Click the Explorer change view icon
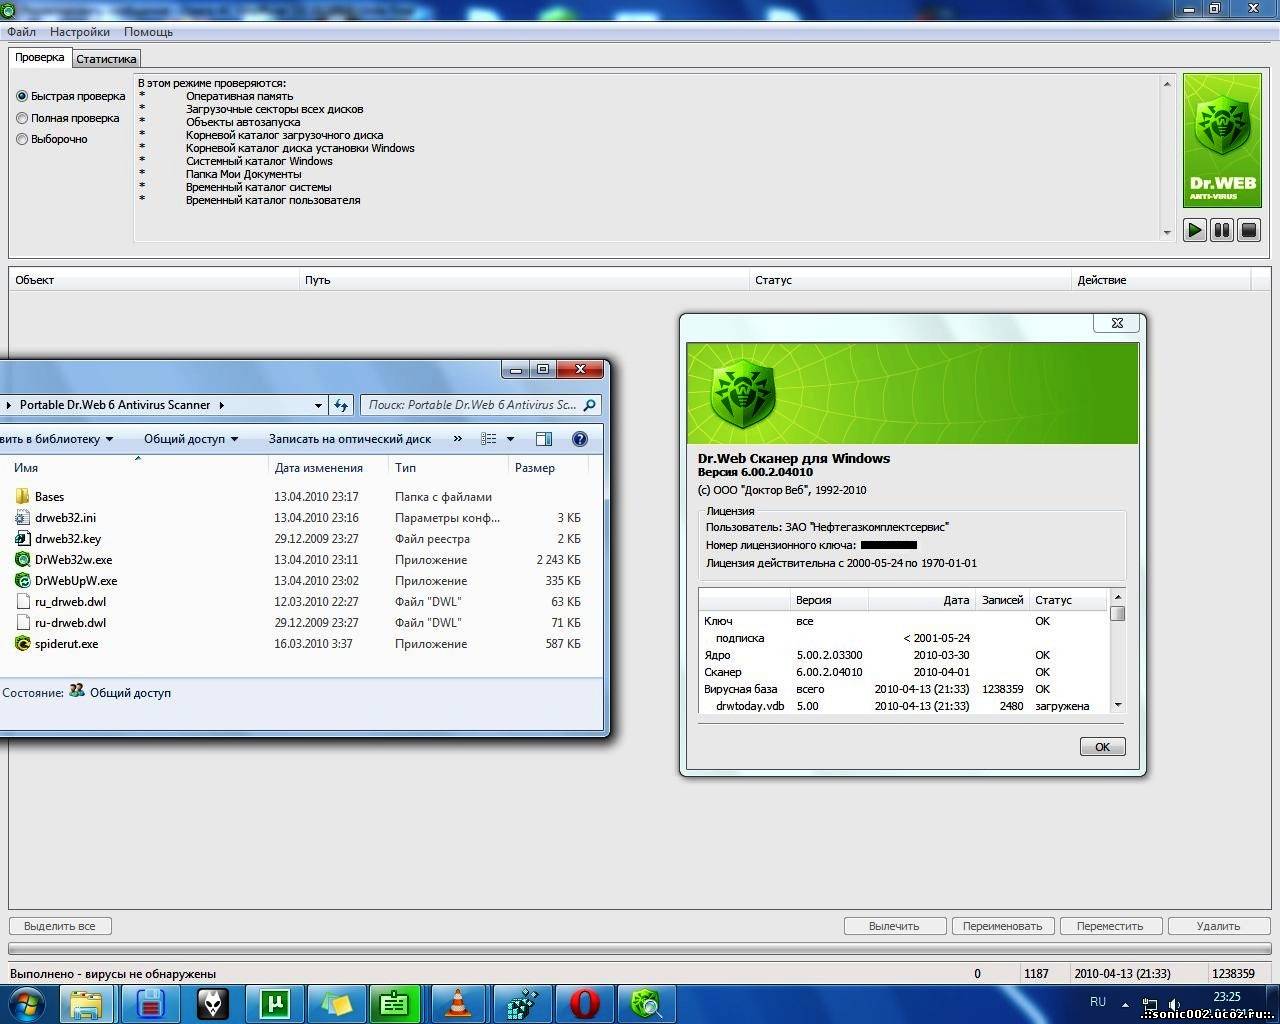 tap(489, 439)
